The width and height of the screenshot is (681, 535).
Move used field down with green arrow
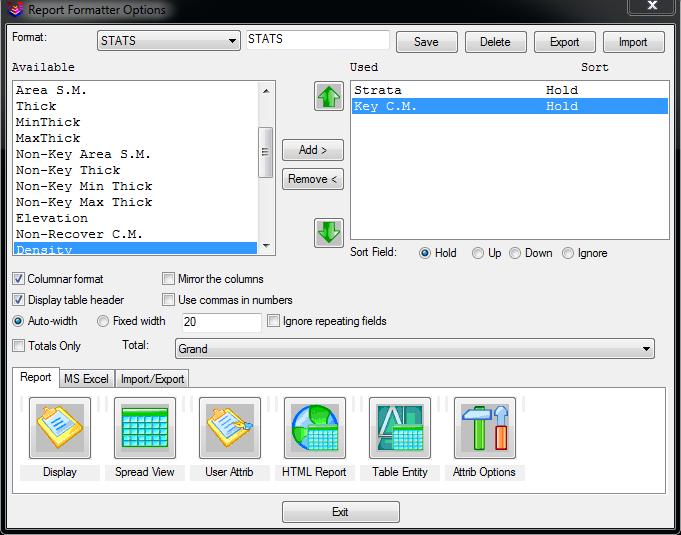point(329,233)
